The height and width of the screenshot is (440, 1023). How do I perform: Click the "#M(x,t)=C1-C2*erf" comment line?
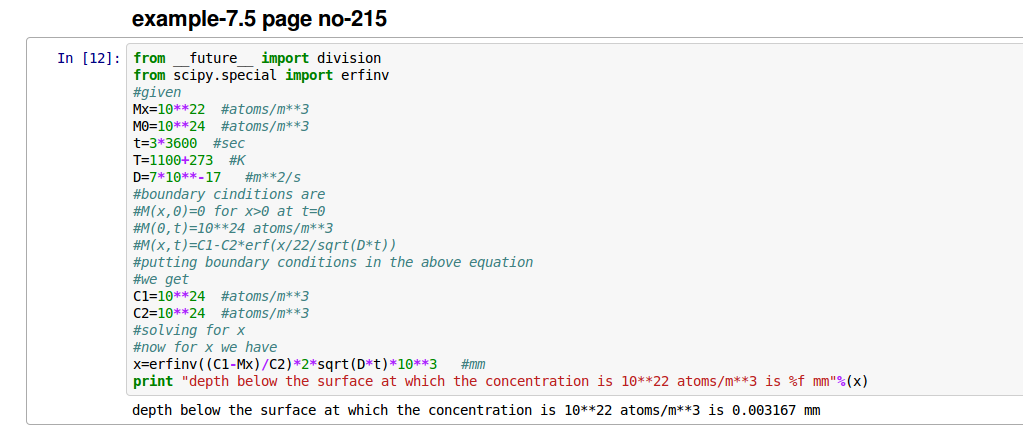coord(265,245)
